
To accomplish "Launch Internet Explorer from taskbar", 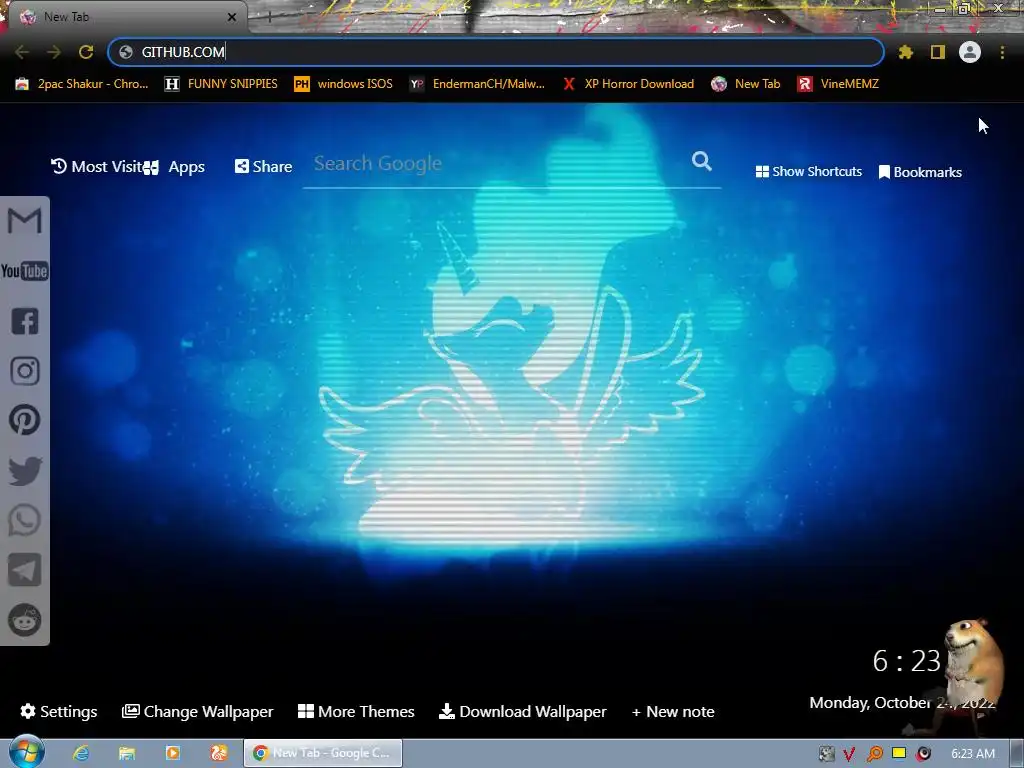I will (81, 753).
